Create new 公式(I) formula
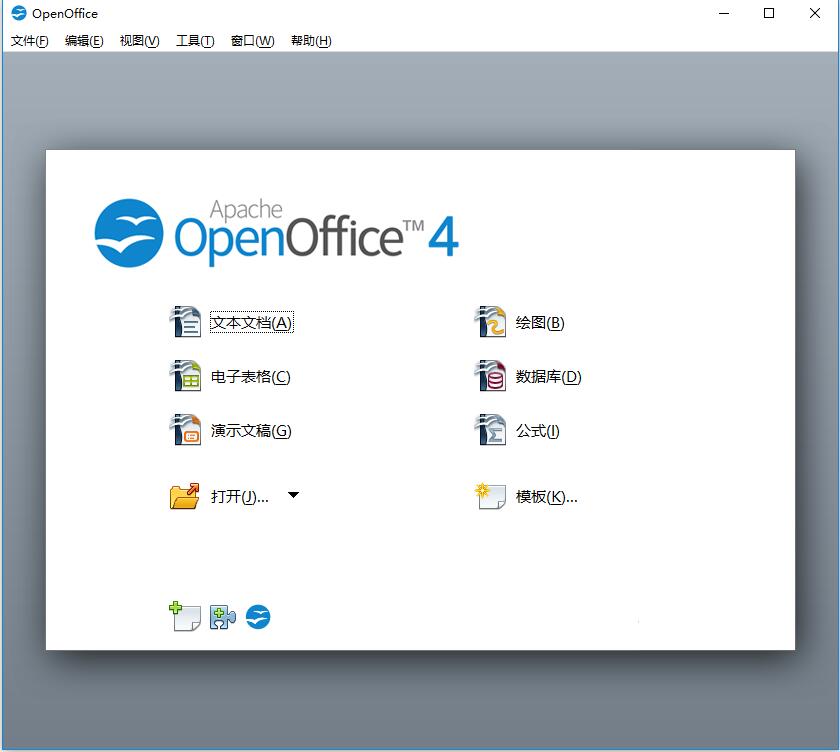Viewport: 840px width, 752px height. point(537,431)
